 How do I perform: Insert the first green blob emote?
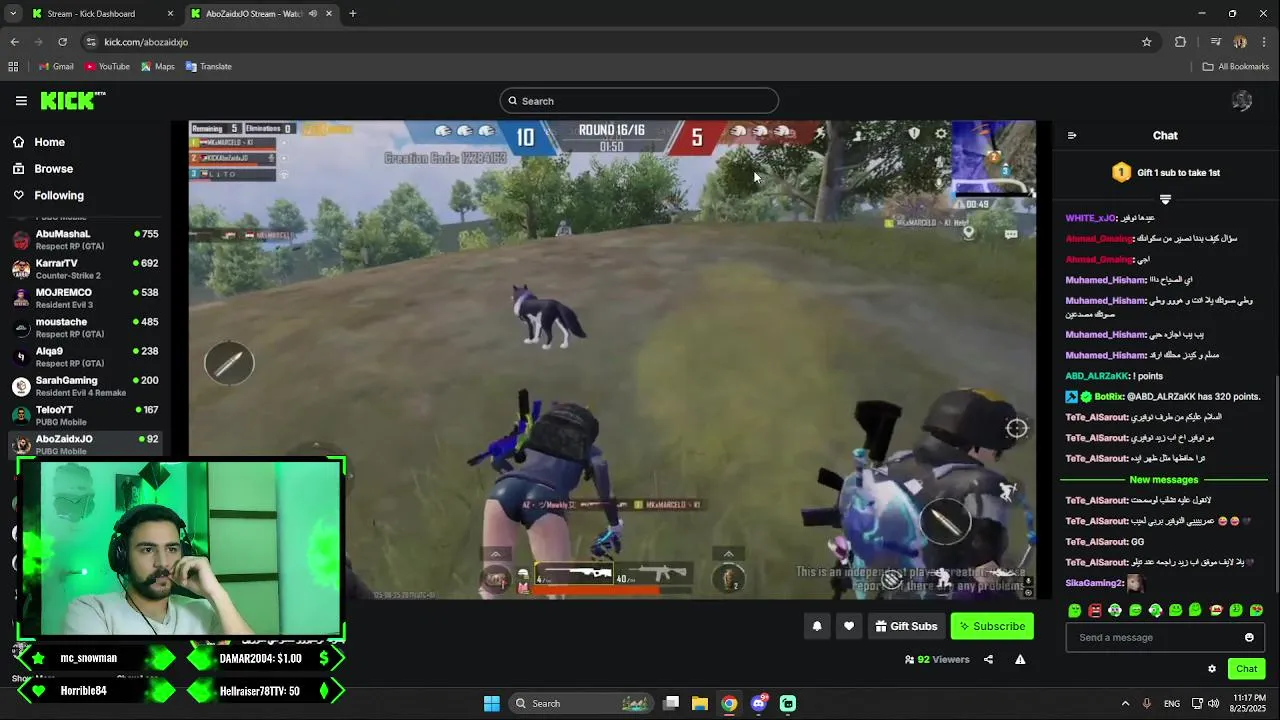[x=1075, y=610]
